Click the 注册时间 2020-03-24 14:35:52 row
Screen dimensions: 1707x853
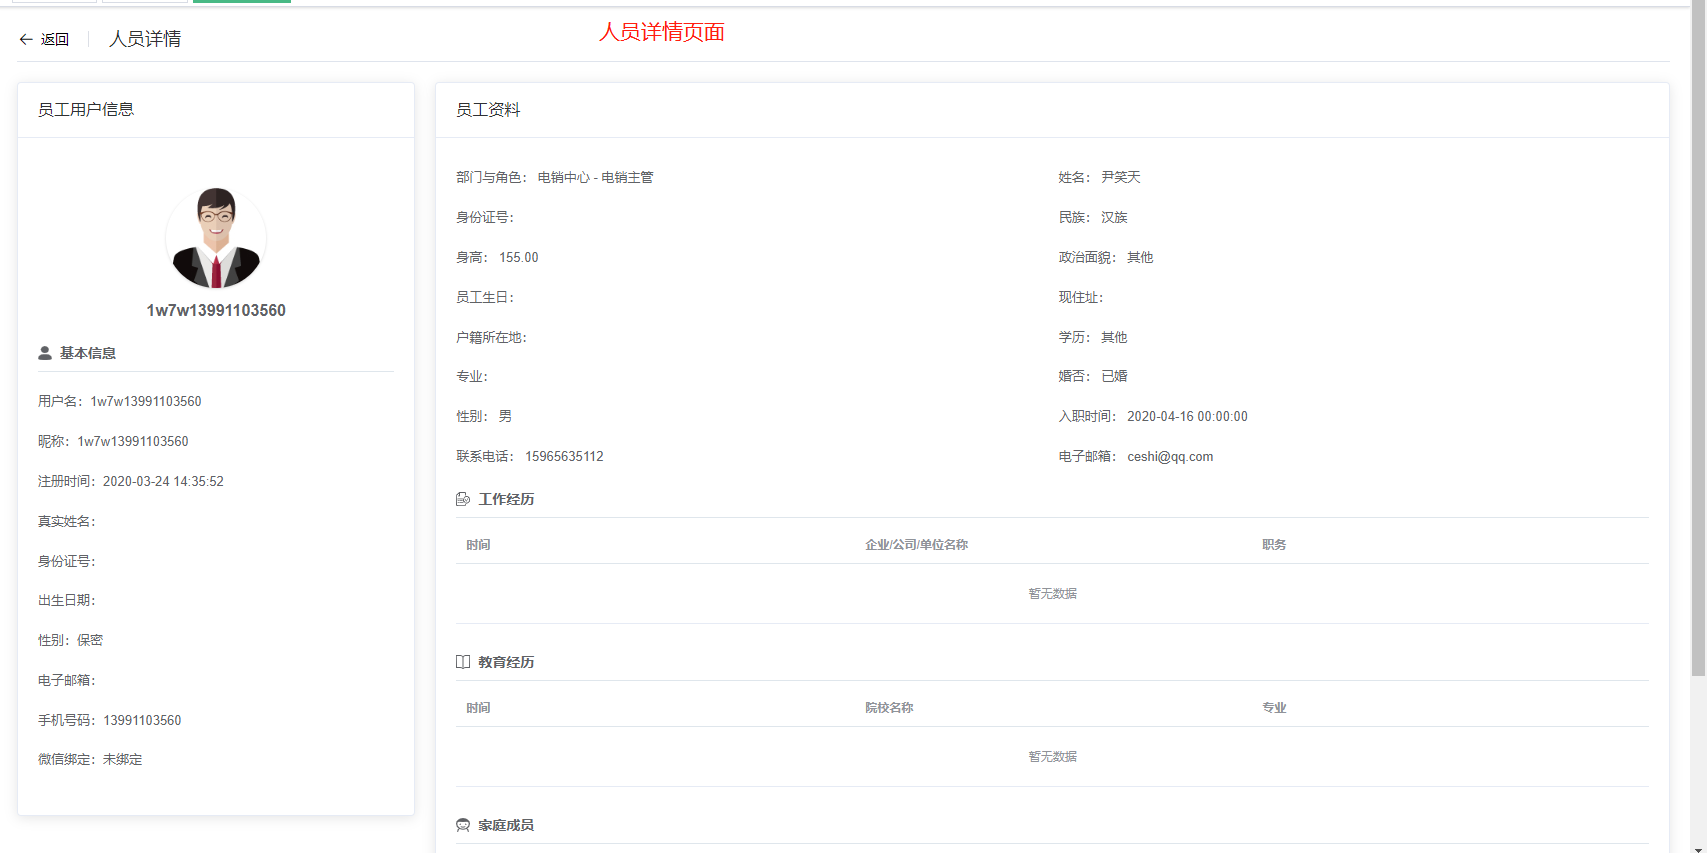pyautogui.click(x=131, y=481)
